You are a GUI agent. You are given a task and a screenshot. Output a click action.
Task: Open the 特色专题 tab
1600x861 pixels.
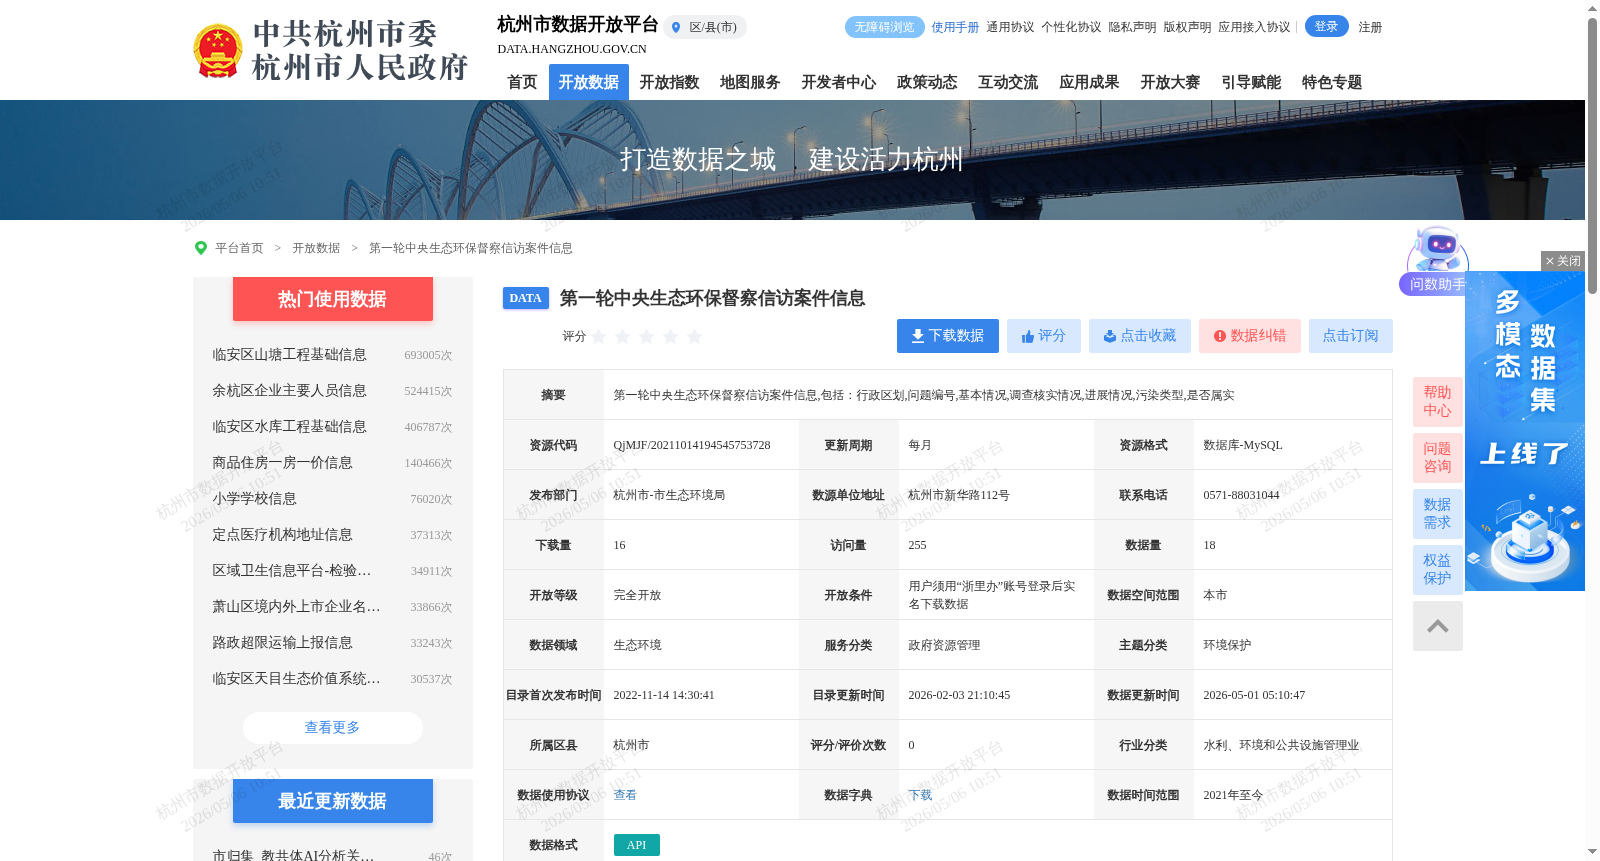(x=1332, y=82)
